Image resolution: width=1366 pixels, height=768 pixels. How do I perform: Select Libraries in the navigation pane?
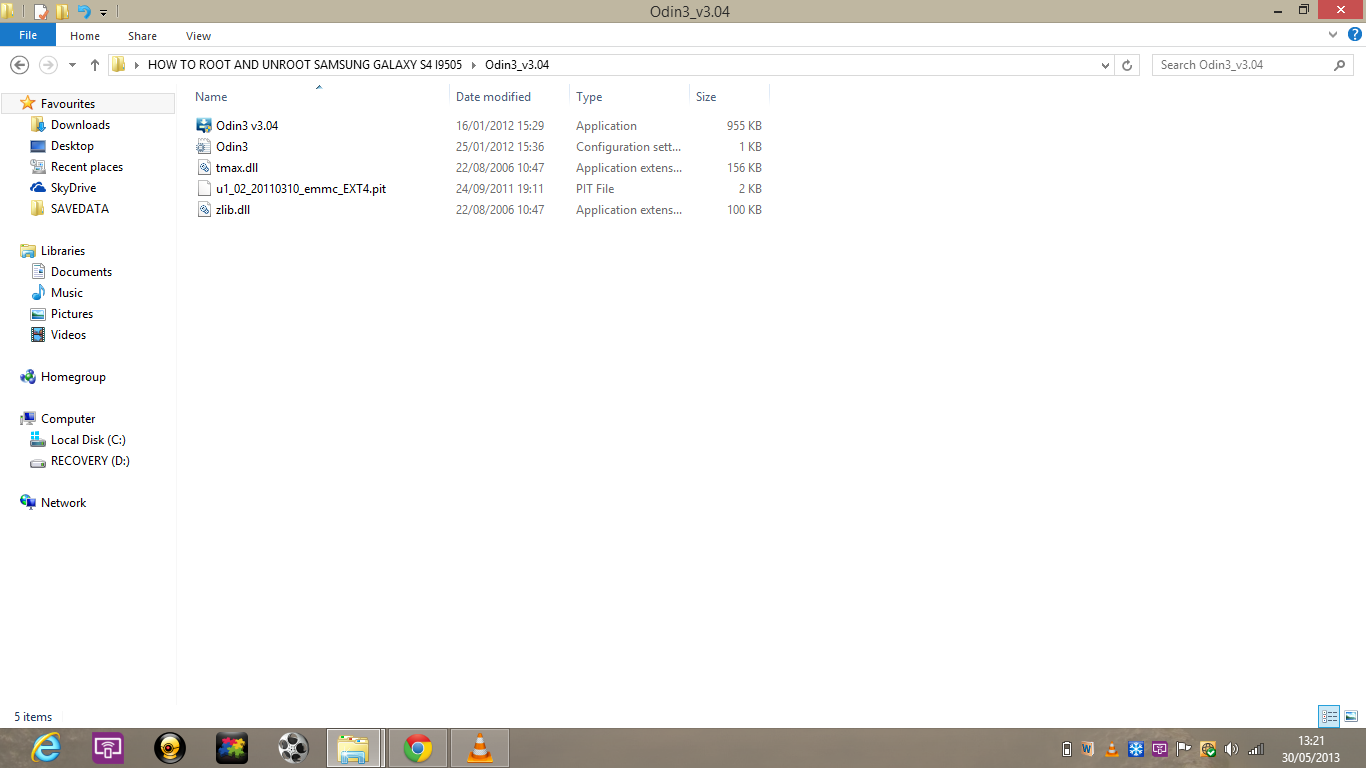point(63,251)
